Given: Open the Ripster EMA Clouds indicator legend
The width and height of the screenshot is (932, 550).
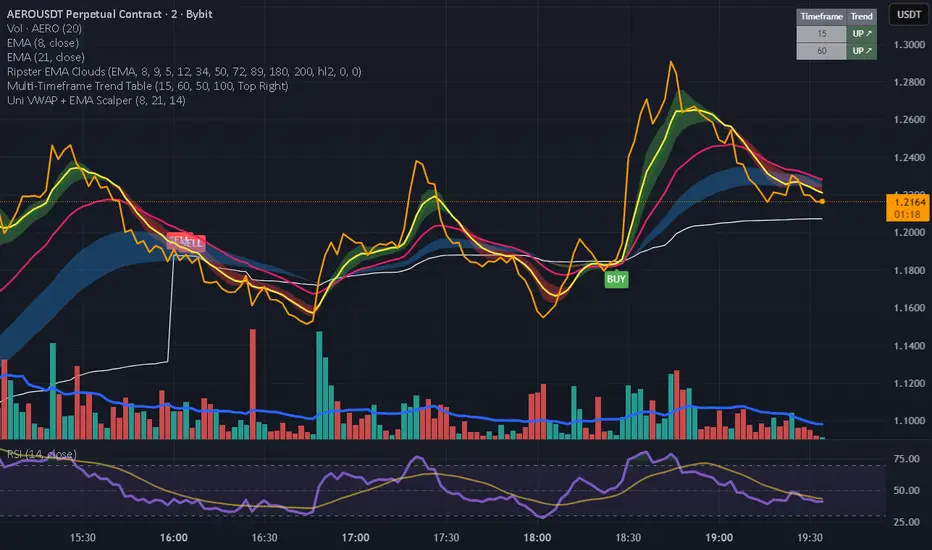Looking at the screenshot, I should tap(184, 71).
